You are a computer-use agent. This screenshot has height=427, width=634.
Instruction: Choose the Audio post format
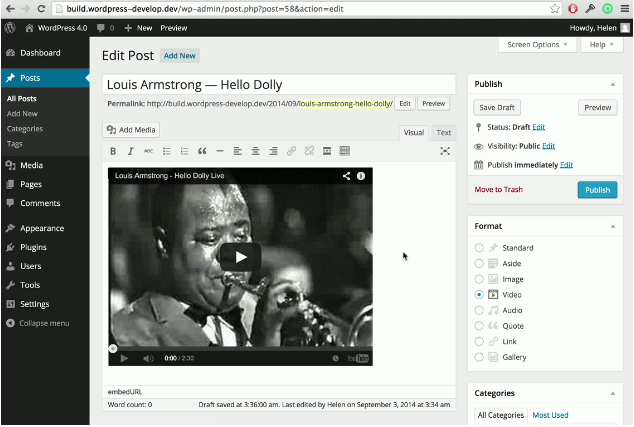[x=480, y=311]
